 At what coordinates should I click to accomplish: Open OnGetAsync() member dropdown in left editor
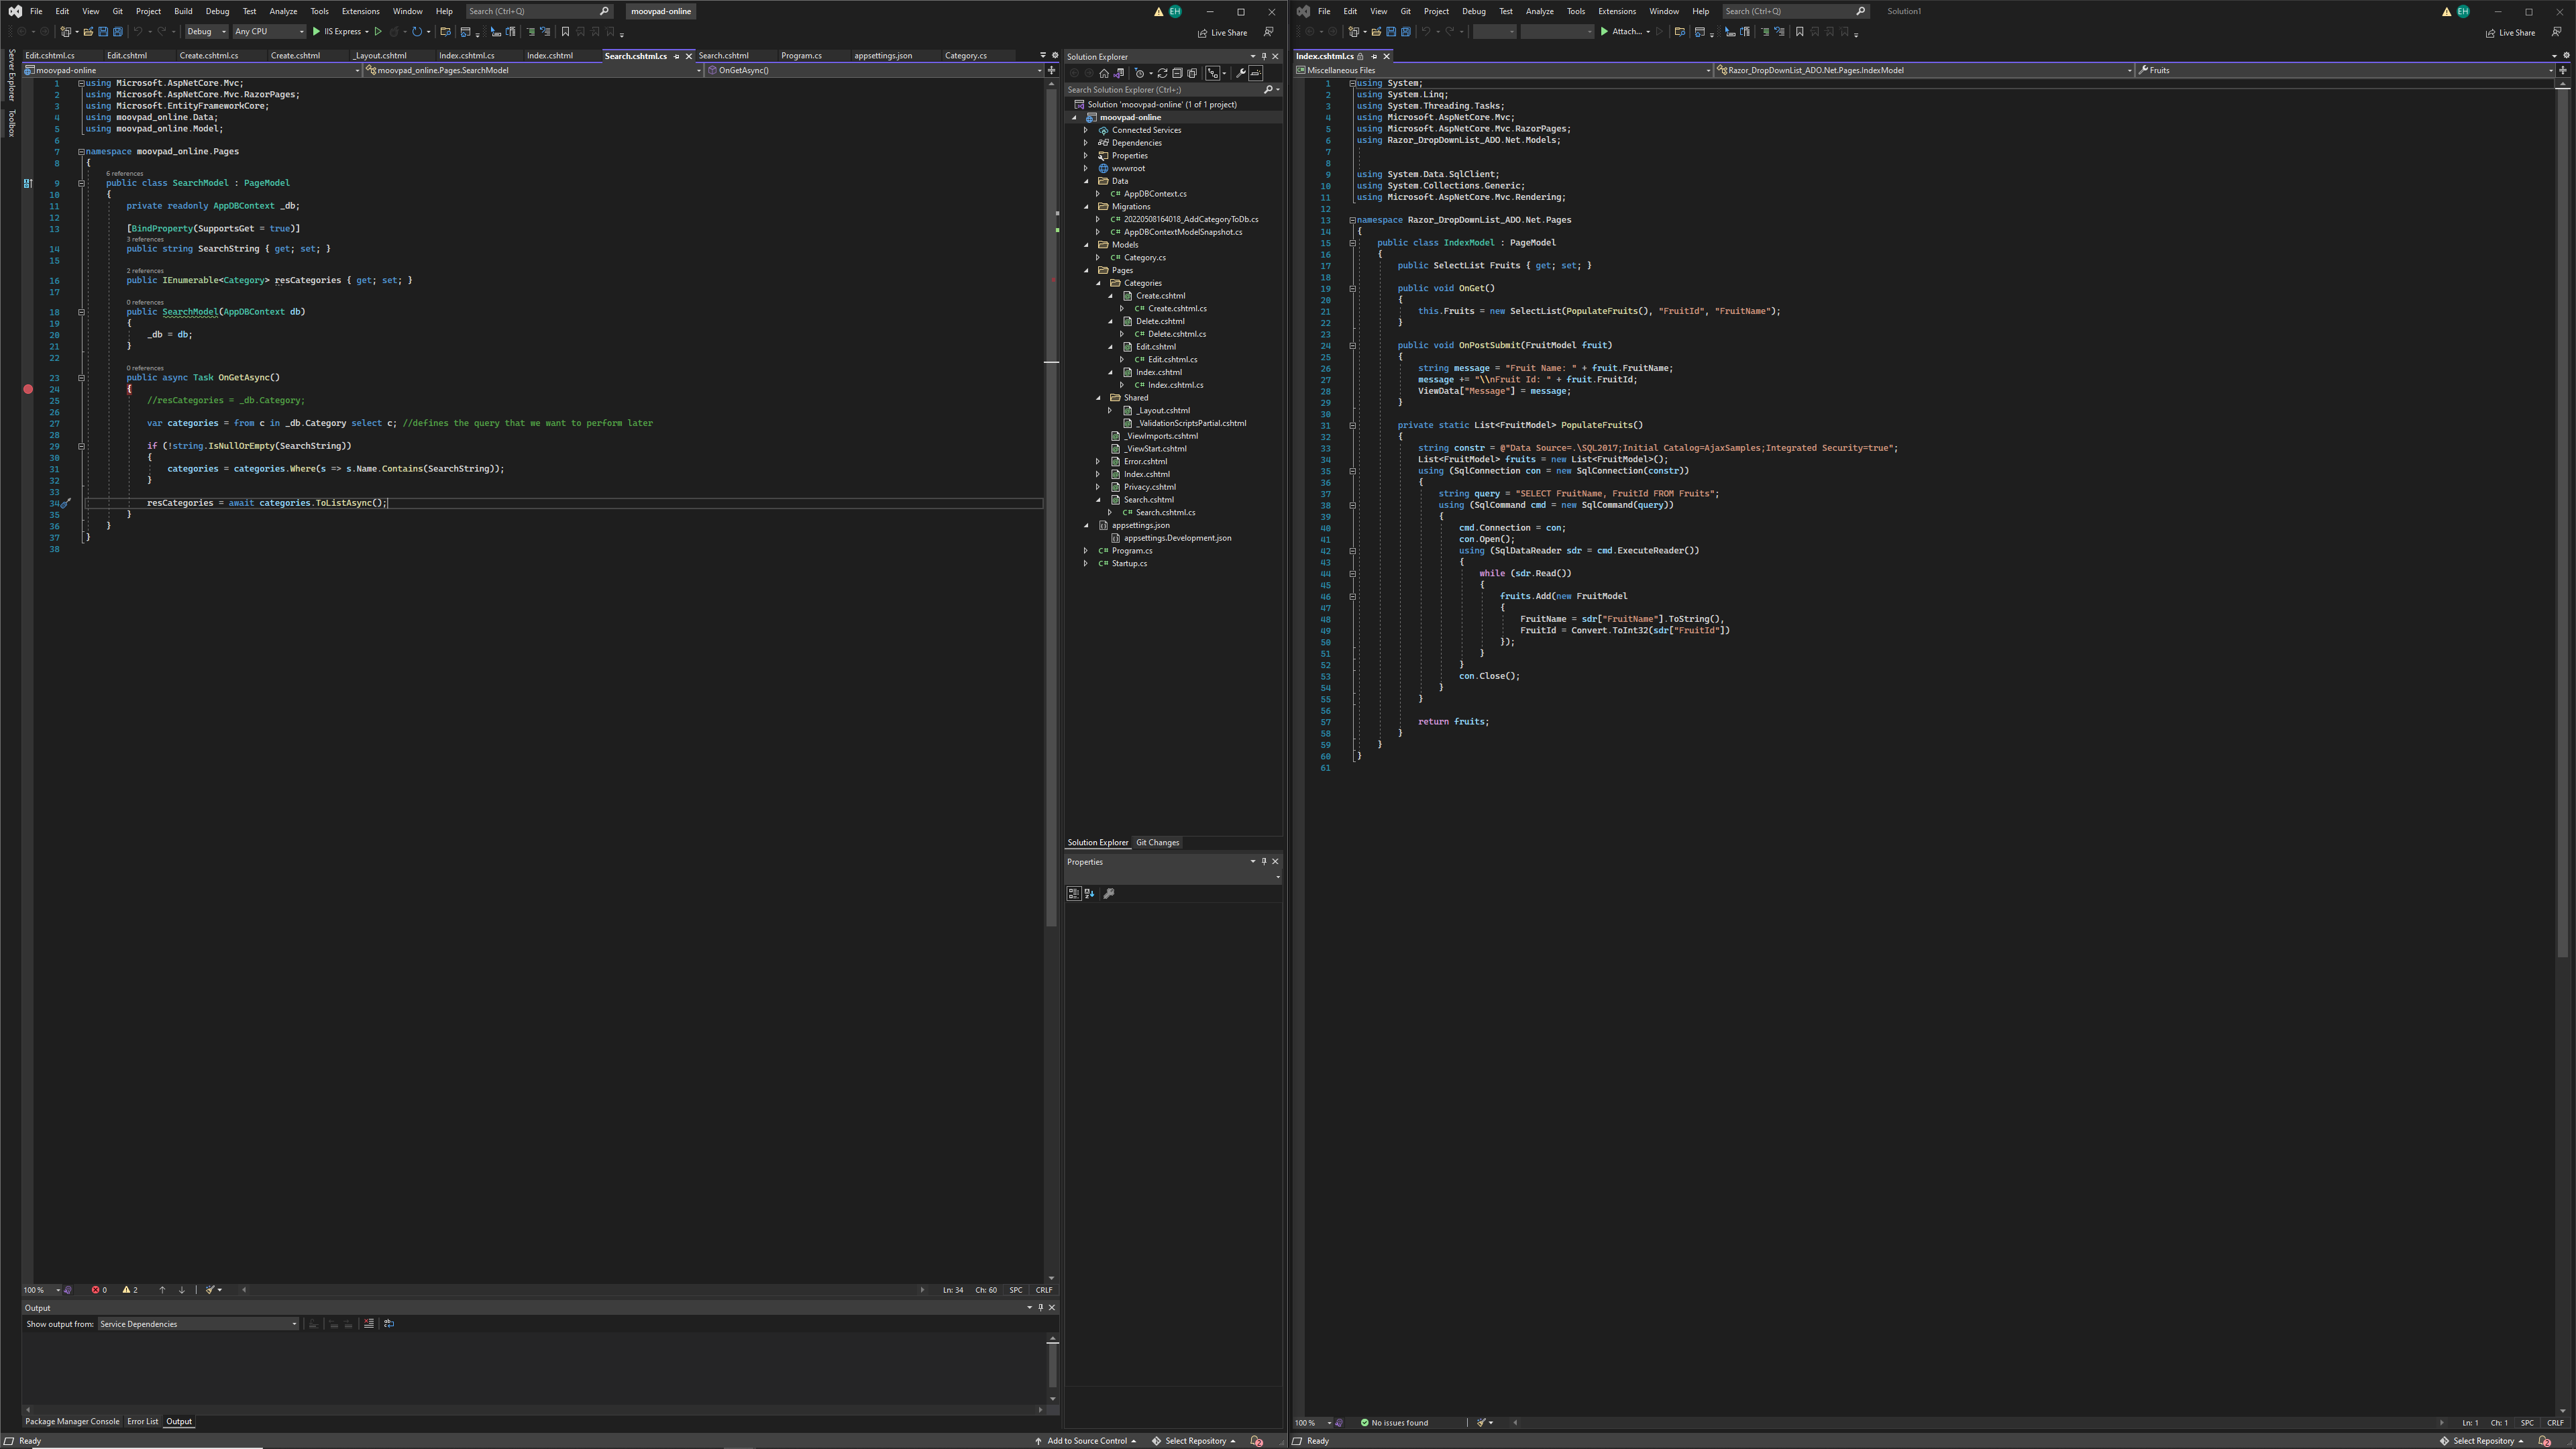pos(875,71)
